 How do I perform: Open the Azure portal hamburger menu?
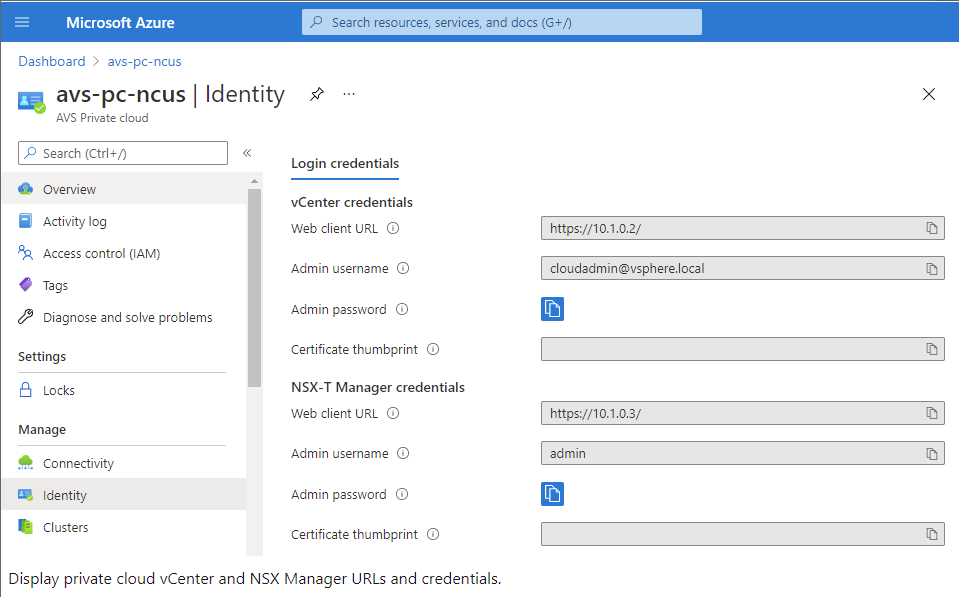pos(22,22)
